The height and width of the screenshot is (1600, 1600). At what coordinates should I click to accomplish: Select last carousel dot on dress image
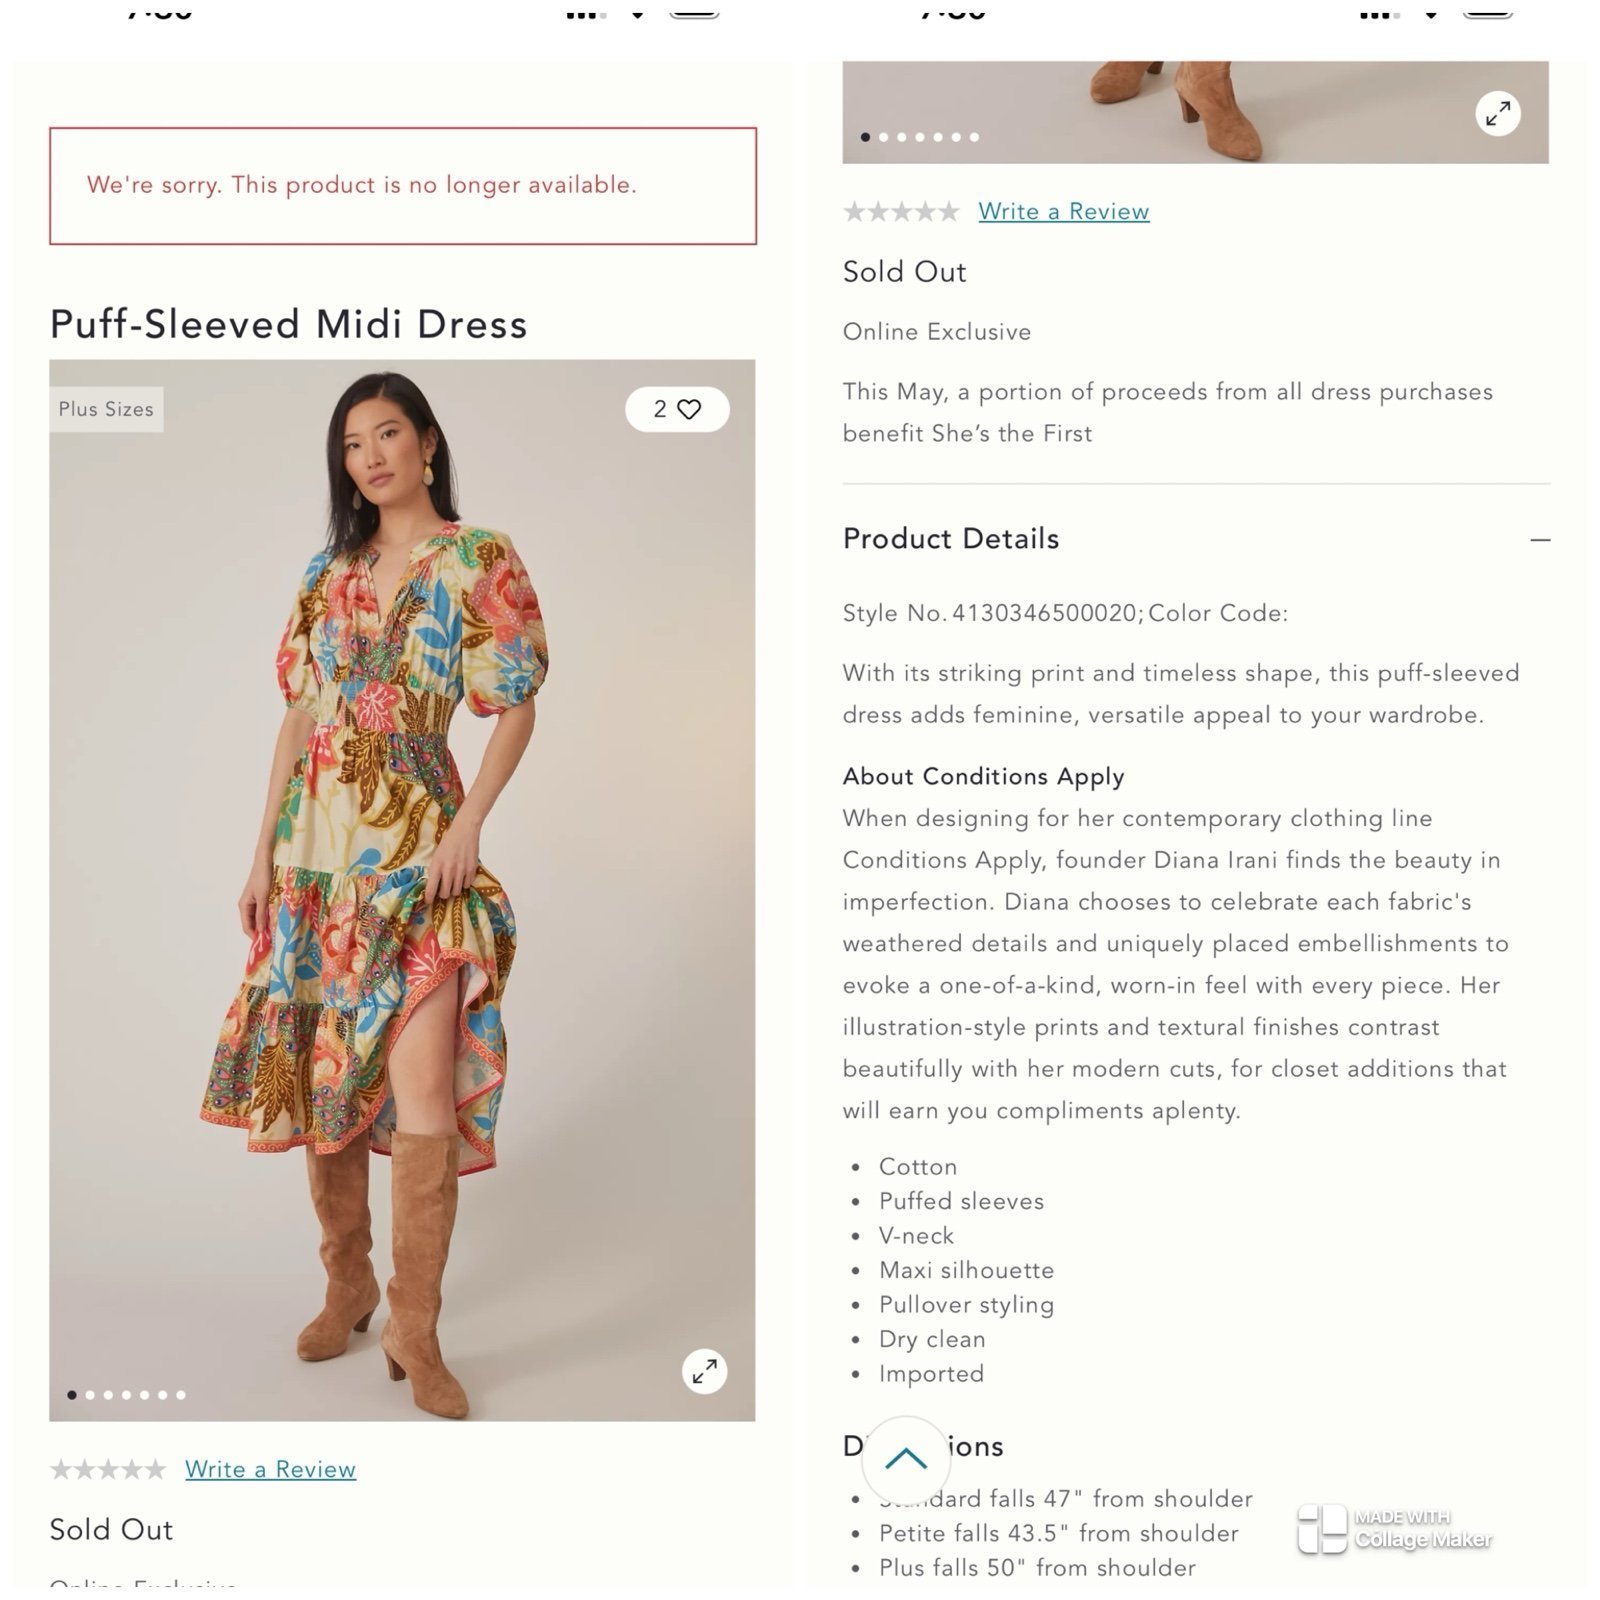click(181, 1395)
